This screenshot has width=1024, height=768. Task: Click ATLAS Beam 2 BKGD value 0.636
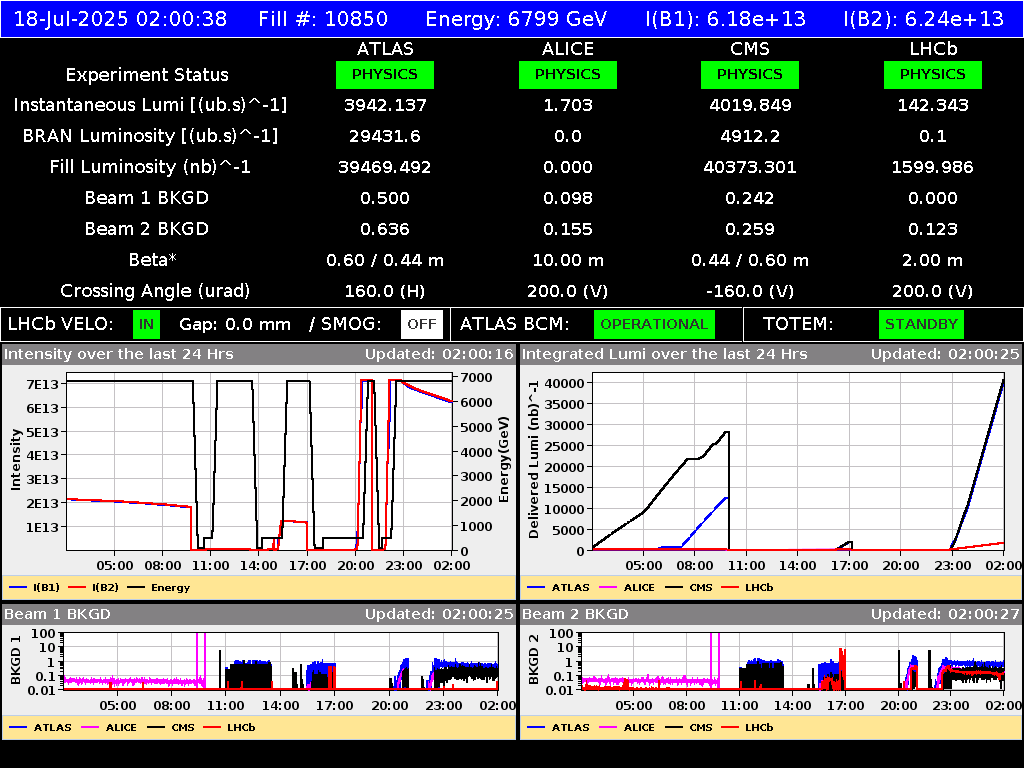click(x=385, y=229)
